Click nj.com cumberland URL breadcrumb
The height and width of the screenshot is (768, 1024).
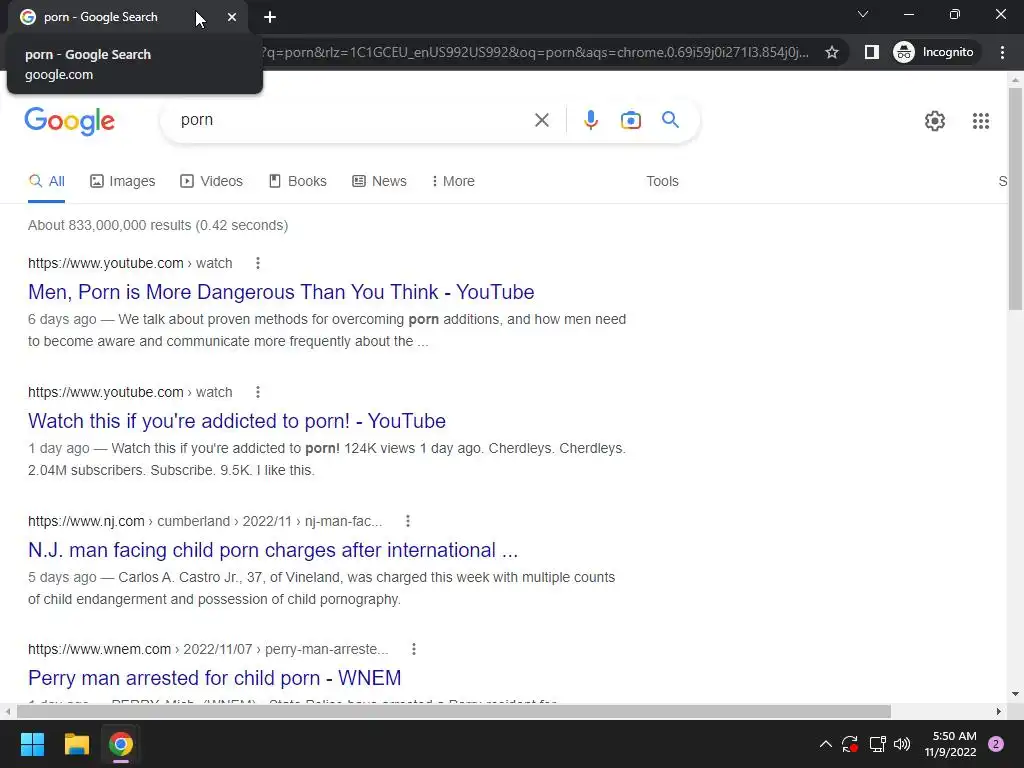tap(205, 521)
